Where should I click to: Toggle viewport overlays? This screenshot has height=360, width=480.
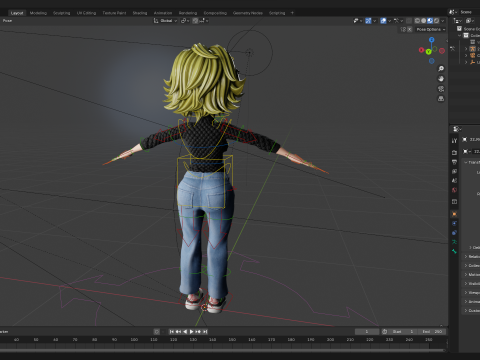point(383,21)
